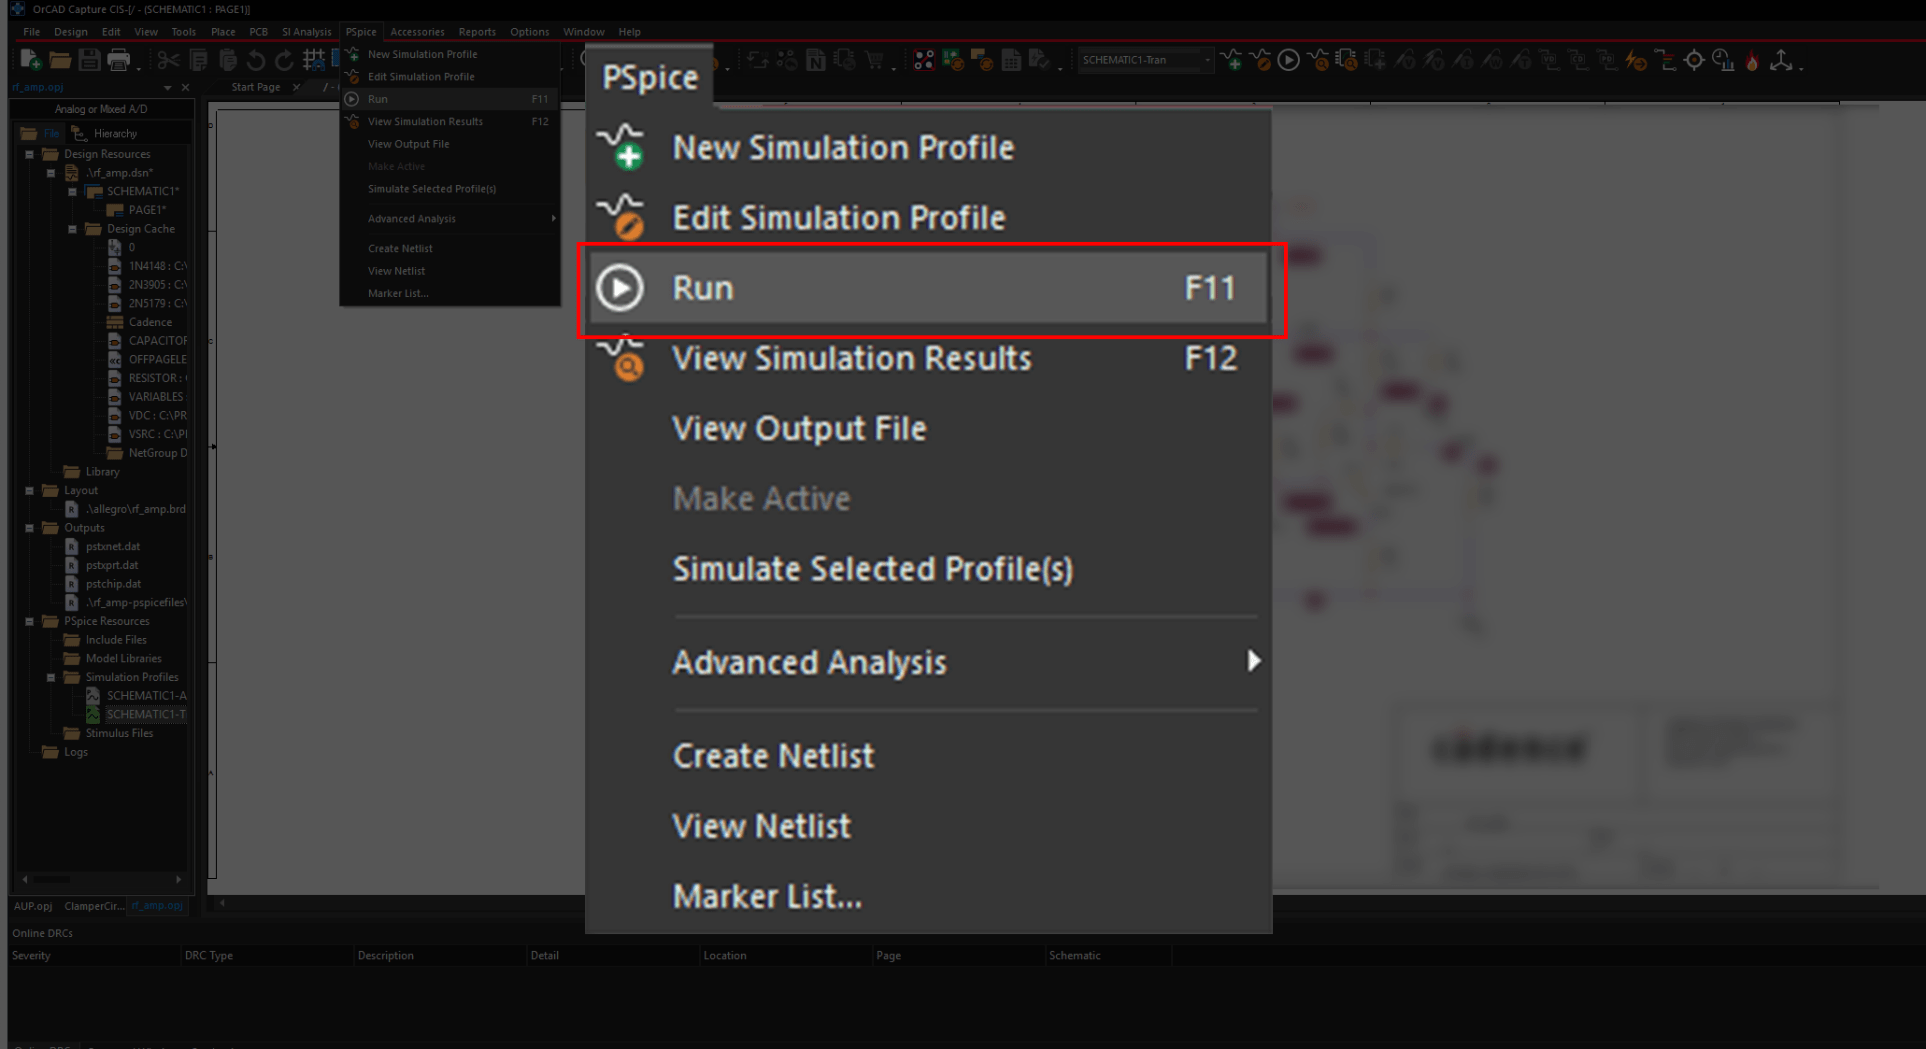
Task: Open the Place menu
Action: pos(223,32)
